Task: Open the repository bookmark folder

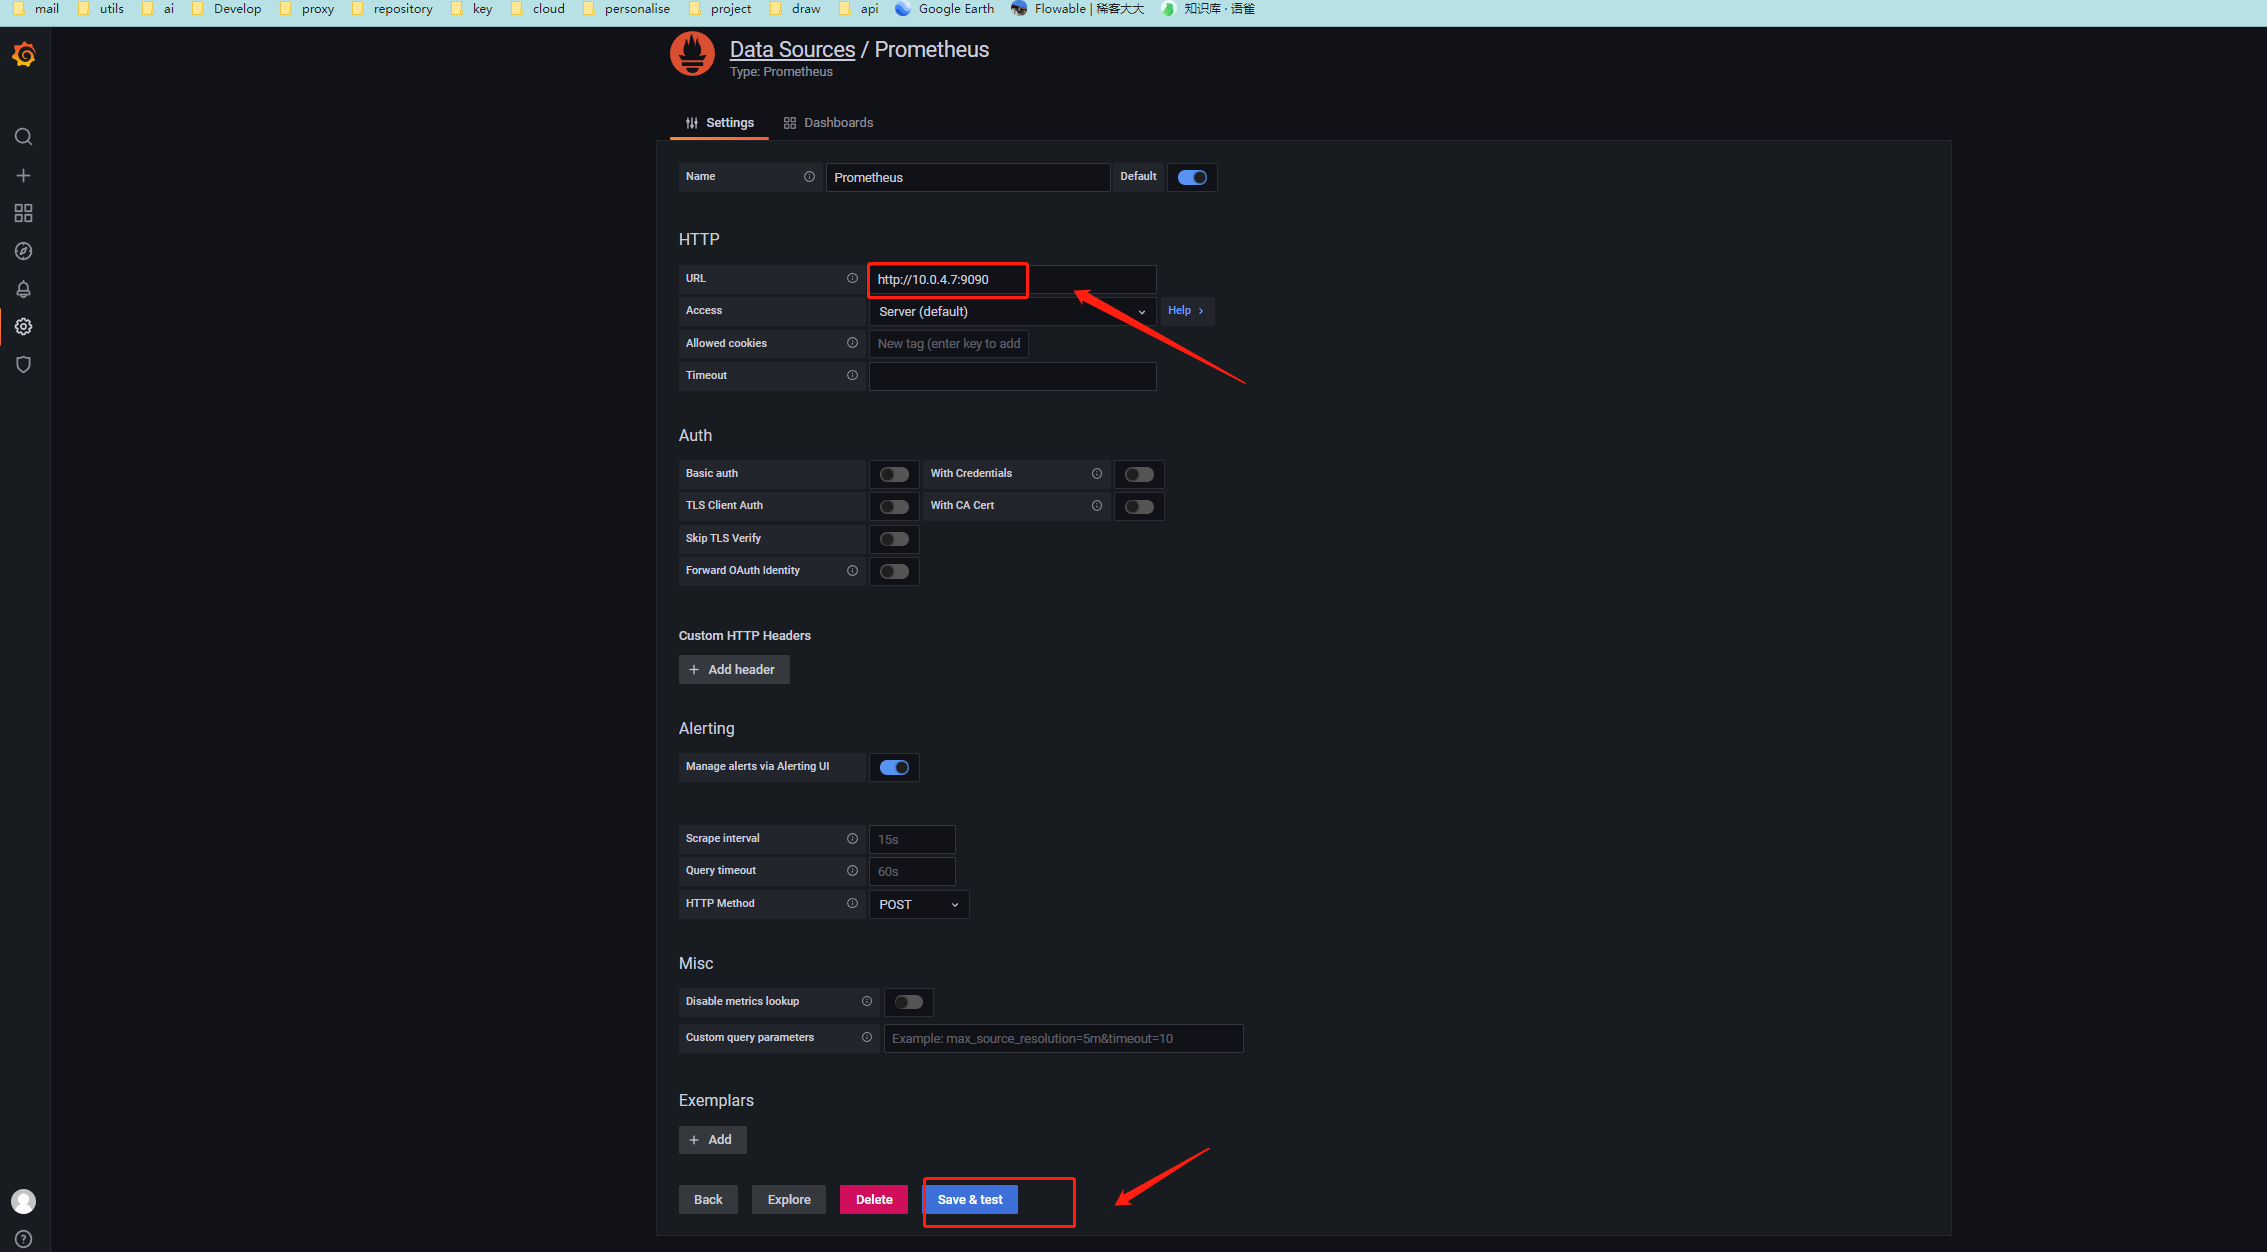Action: (392, 9)
